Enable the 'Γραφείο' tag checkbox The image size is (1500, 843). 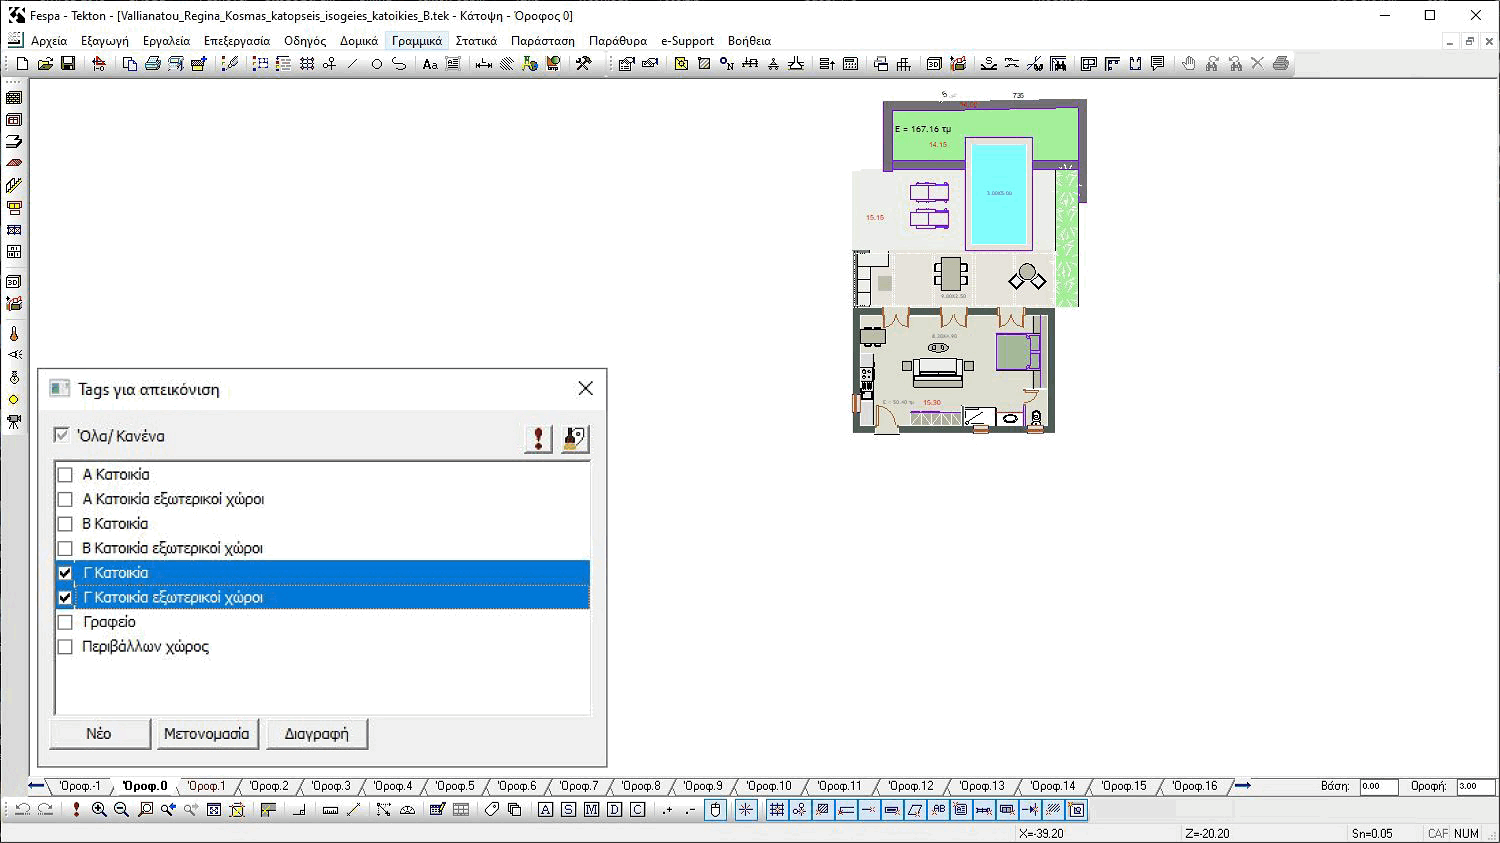[x=65, y=622]
